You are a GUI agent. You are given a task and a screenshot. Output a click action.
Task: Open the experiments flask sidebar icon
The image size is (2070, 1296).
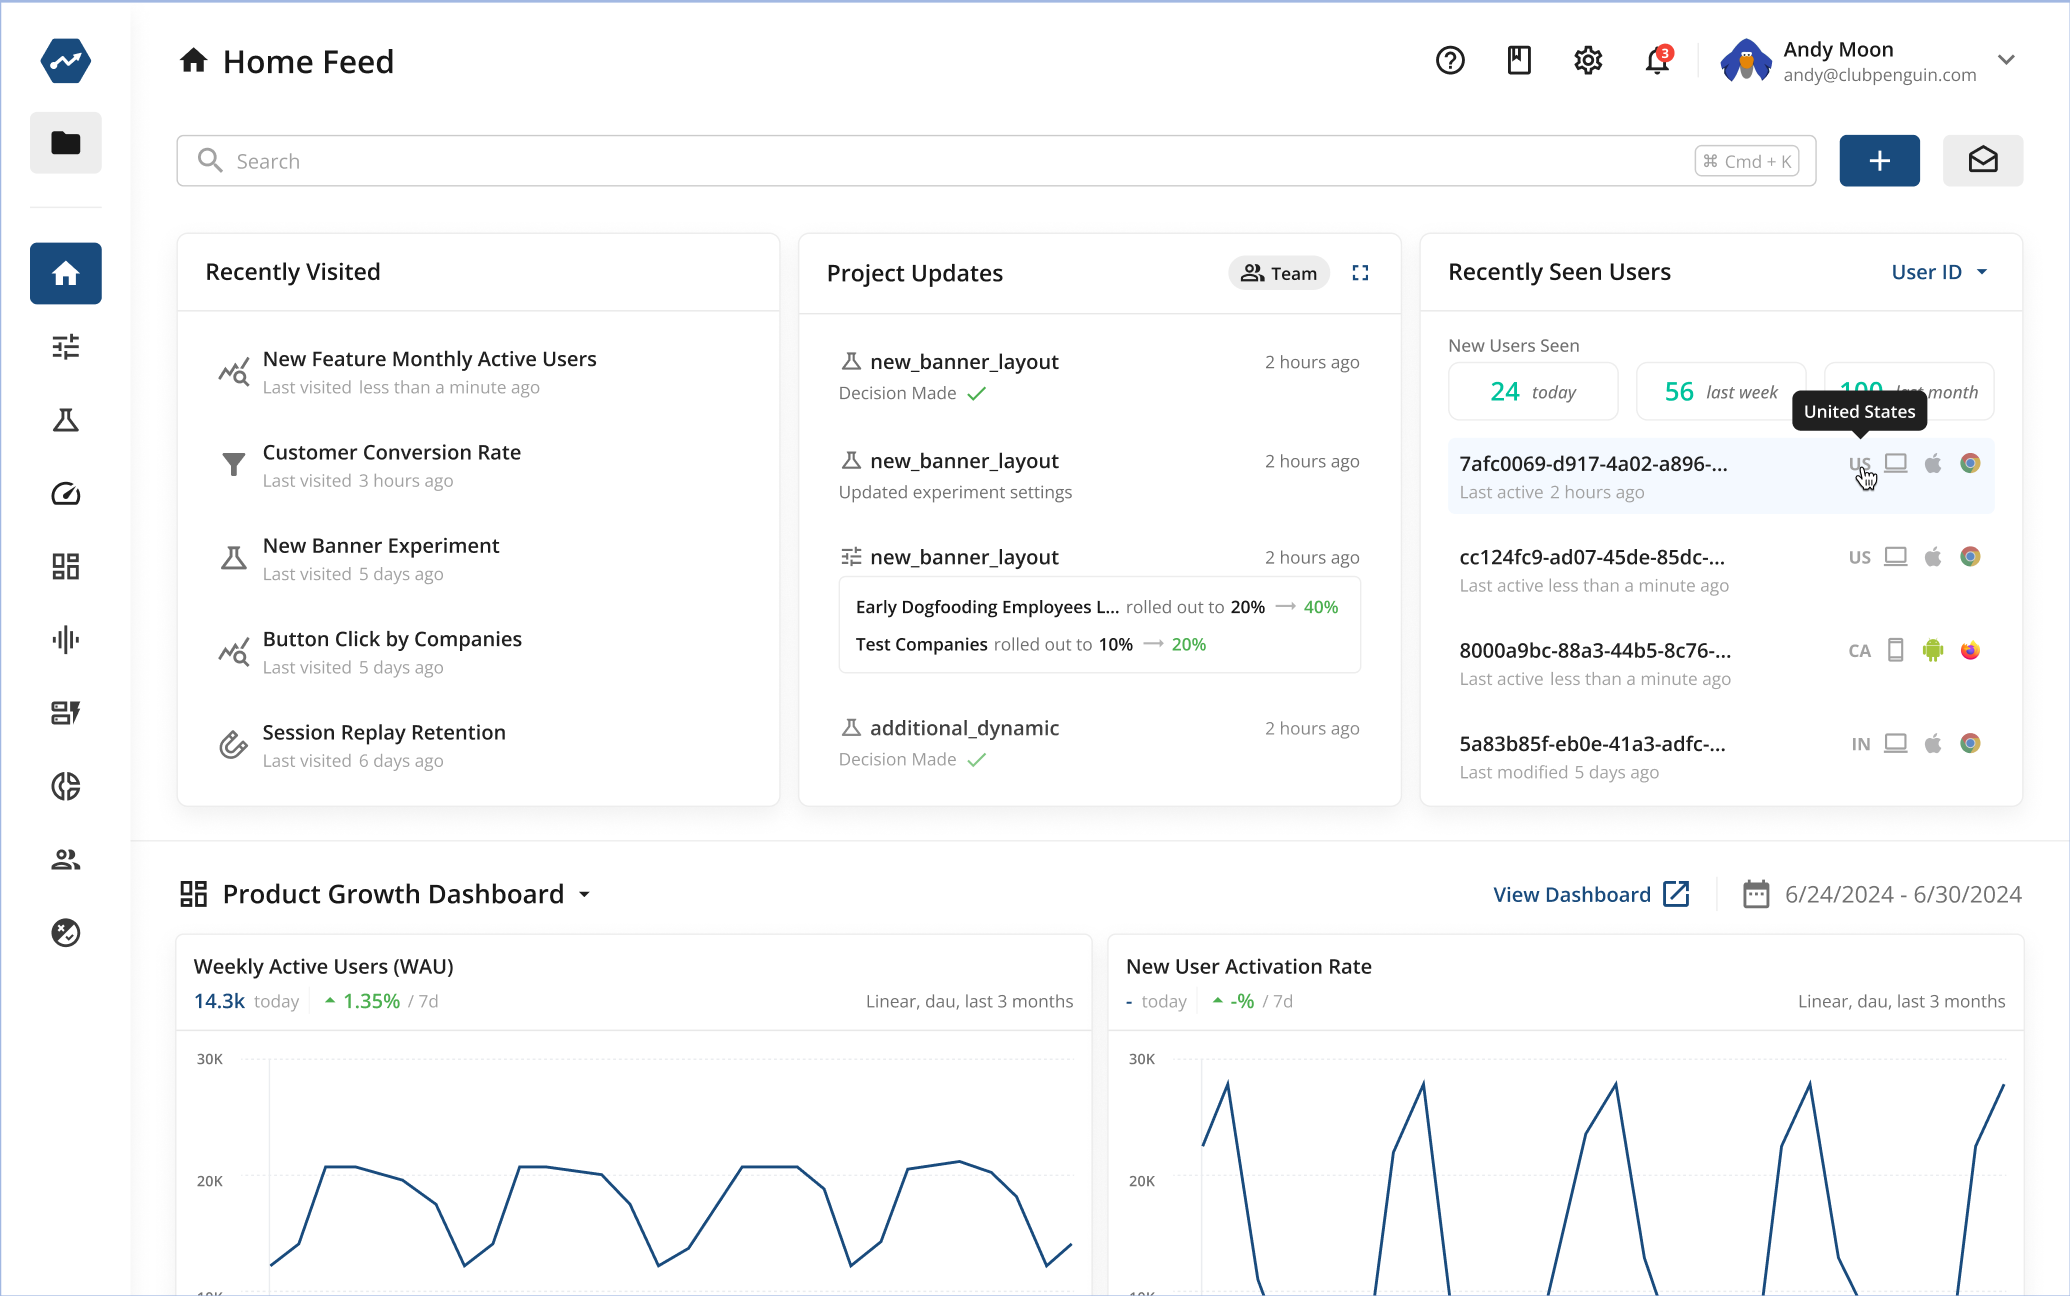tap(66, 420)
